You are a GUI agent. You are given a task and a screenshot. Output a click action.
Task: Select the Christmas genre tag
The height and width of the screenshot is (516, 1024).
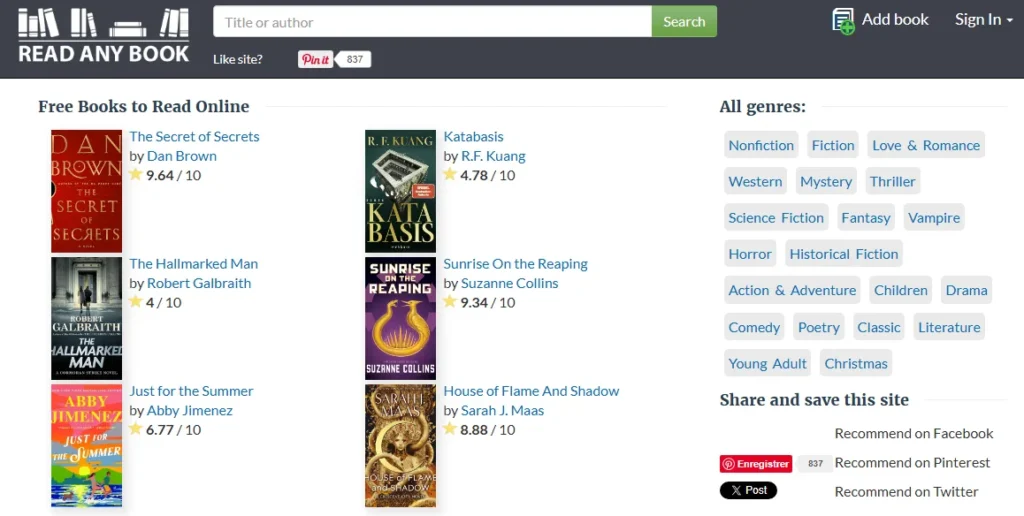[856, 364]
